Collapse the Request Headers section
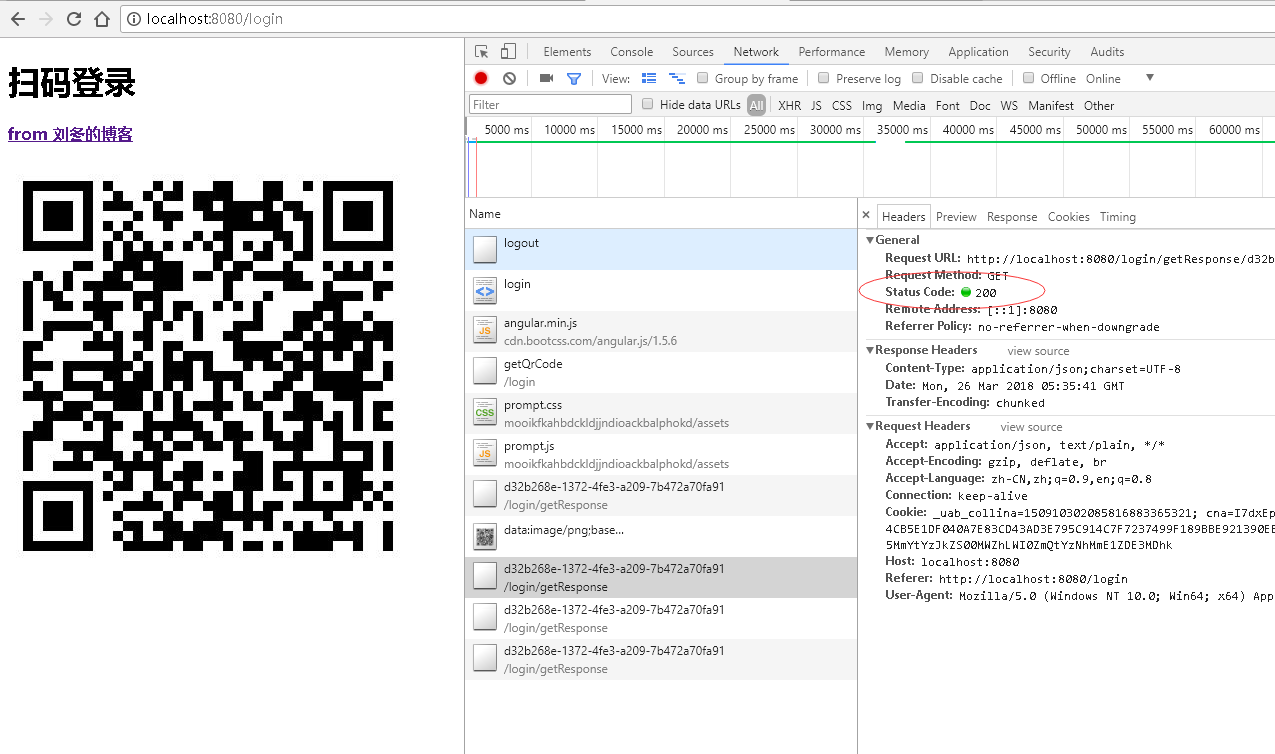 click(870, 426)
